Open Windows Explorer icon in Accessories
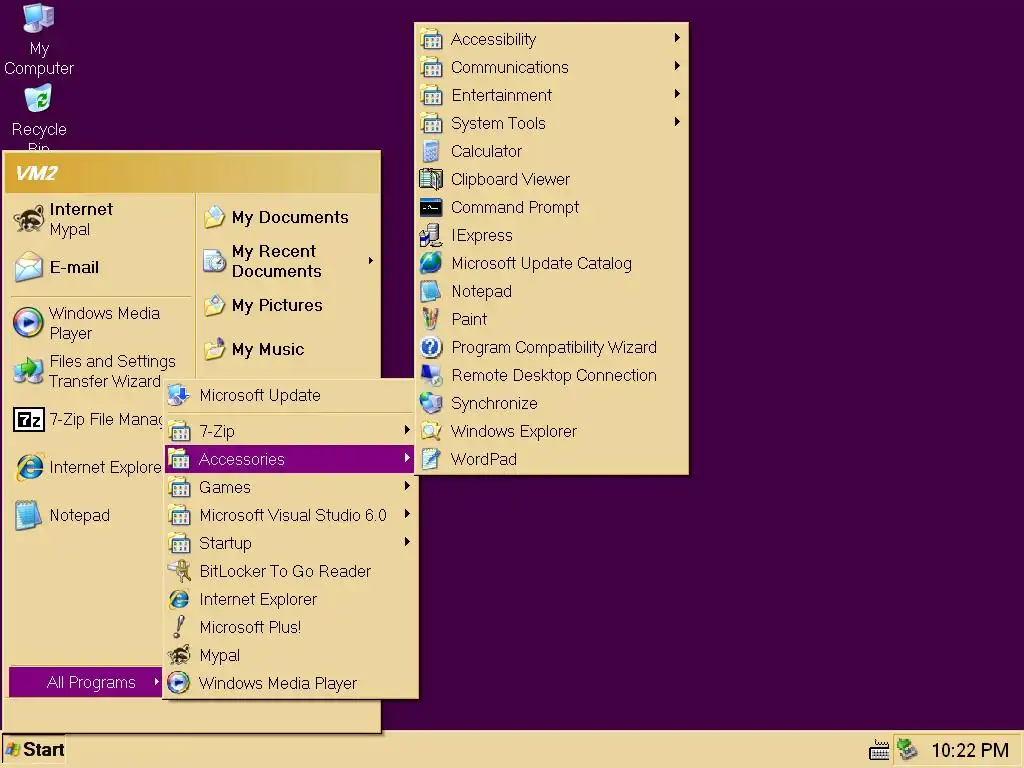Viewport: 1024px width, 768px height. pyautogui.click(x=431, y=431)
